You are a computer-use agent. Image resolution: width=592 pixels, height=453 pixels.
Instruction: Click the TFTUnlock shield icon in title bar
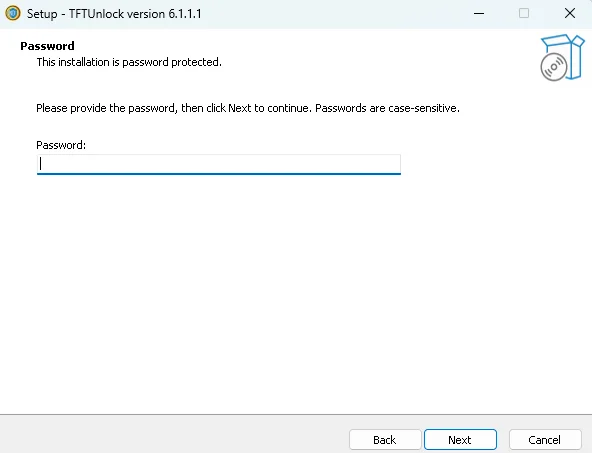[13, 13]
